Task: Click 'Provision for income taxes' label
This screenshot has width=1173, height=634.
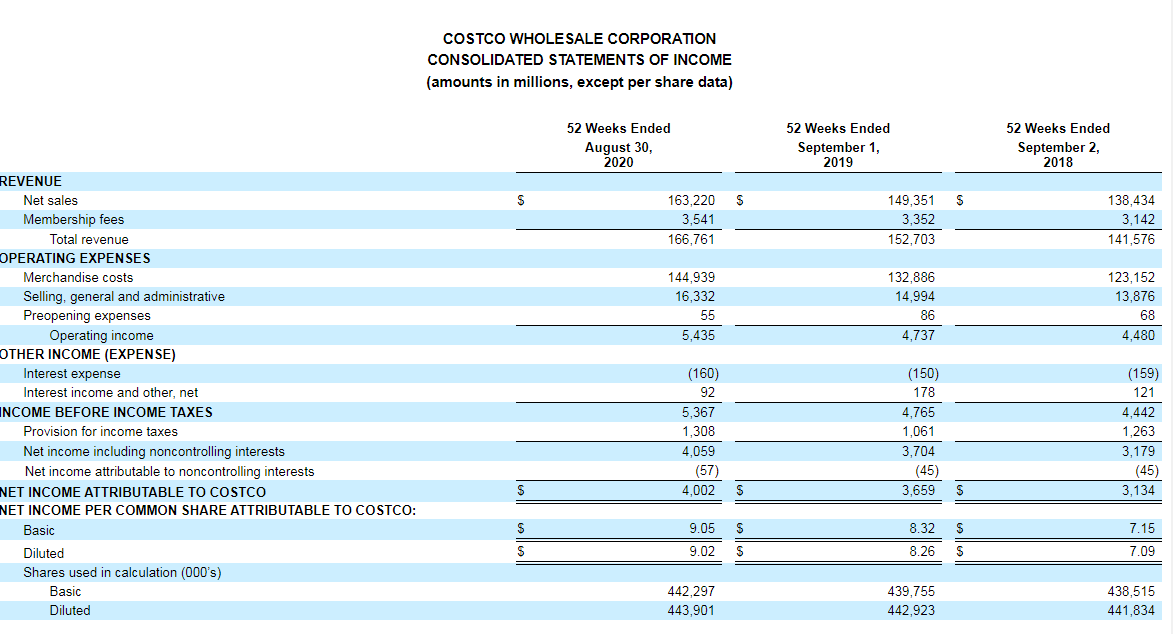Action: [100, 432]
